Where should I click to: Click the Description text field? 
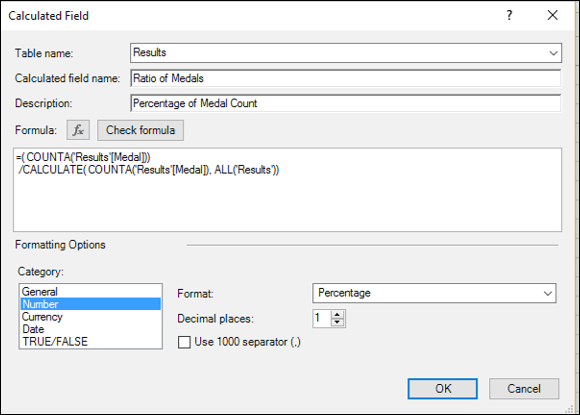click(345, 103)
